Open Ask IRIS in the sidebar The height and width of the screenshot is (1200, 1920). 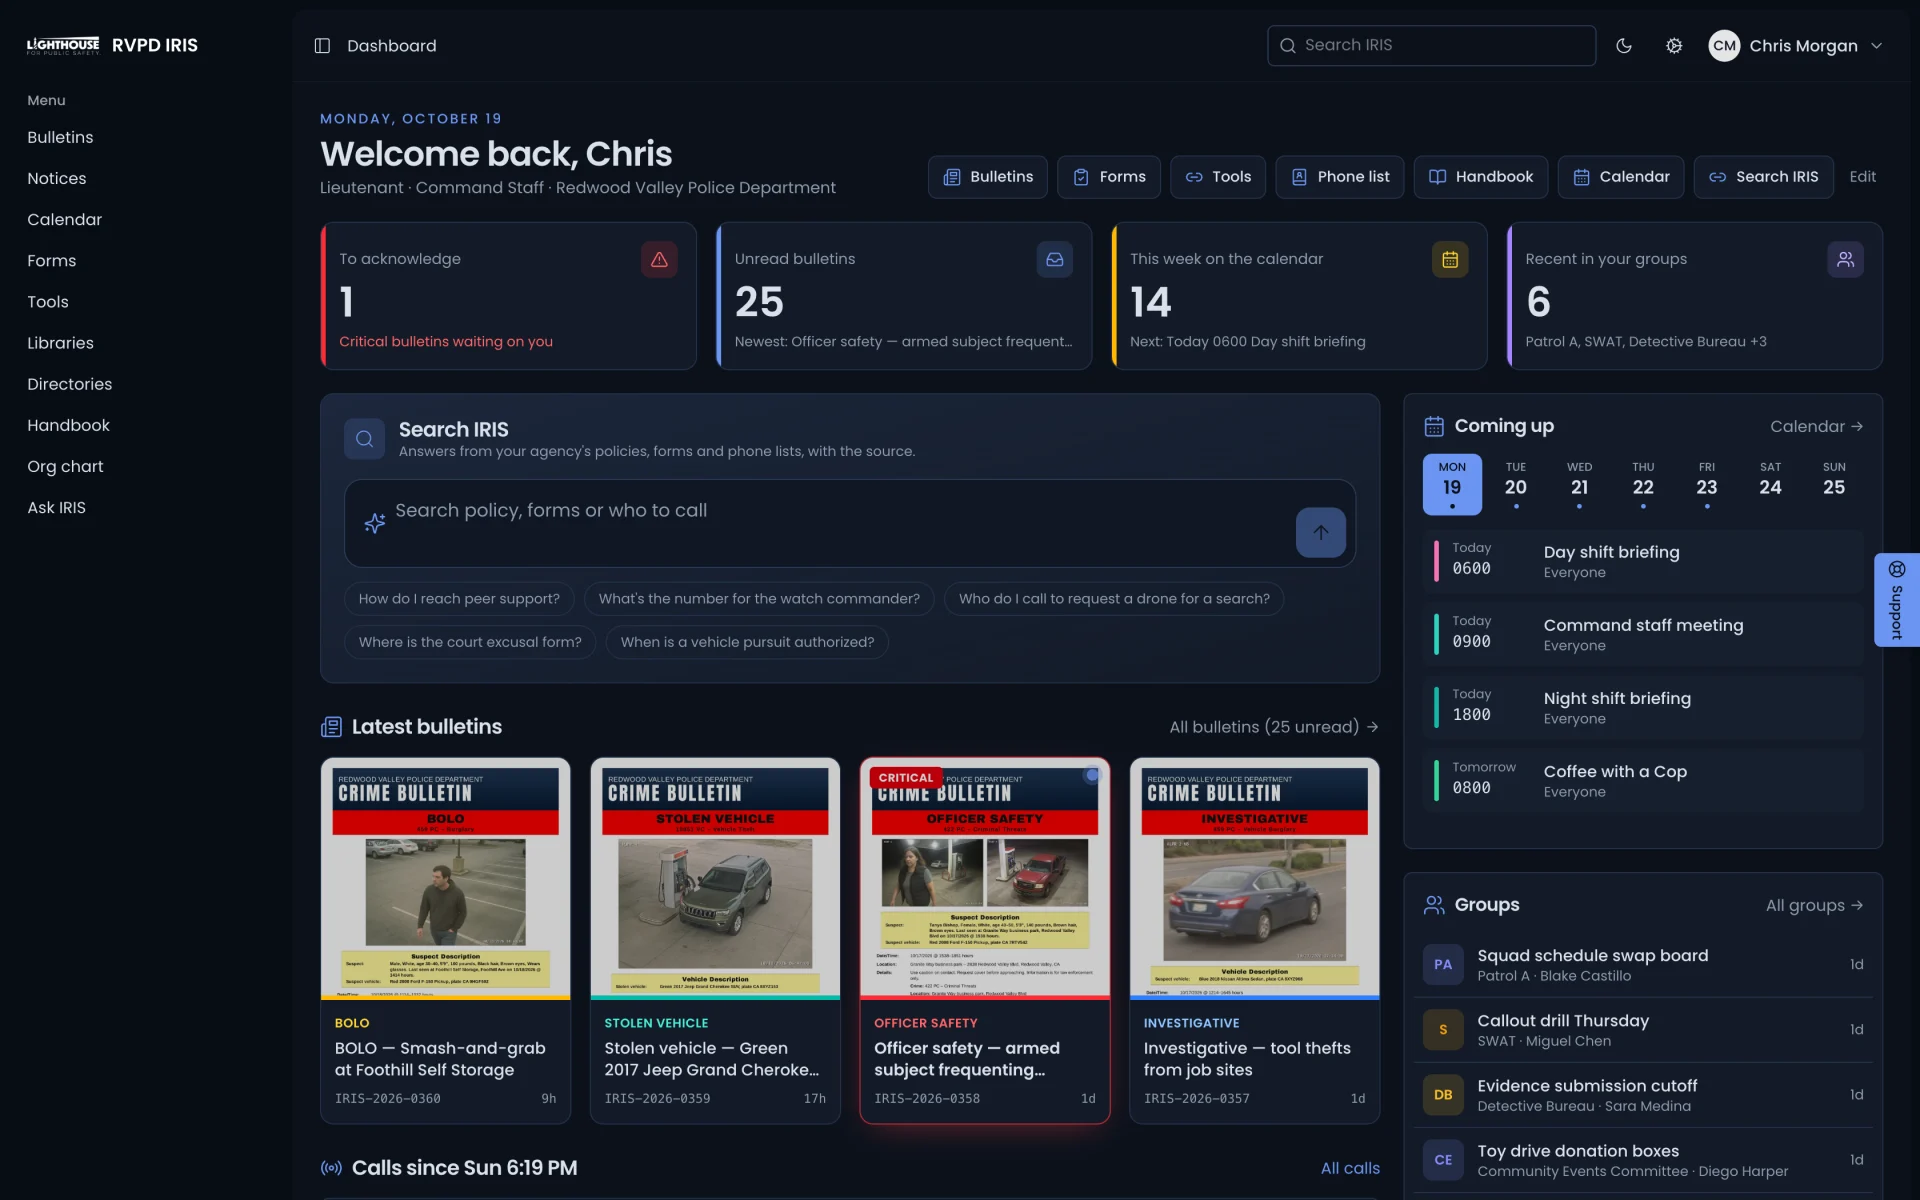tap(56, 508)
